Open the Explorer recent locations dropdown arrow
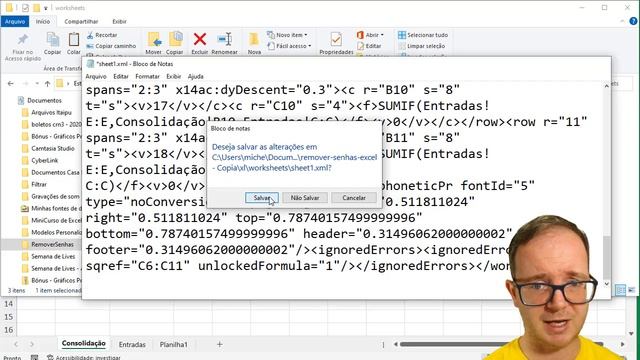 pos(37,84)
